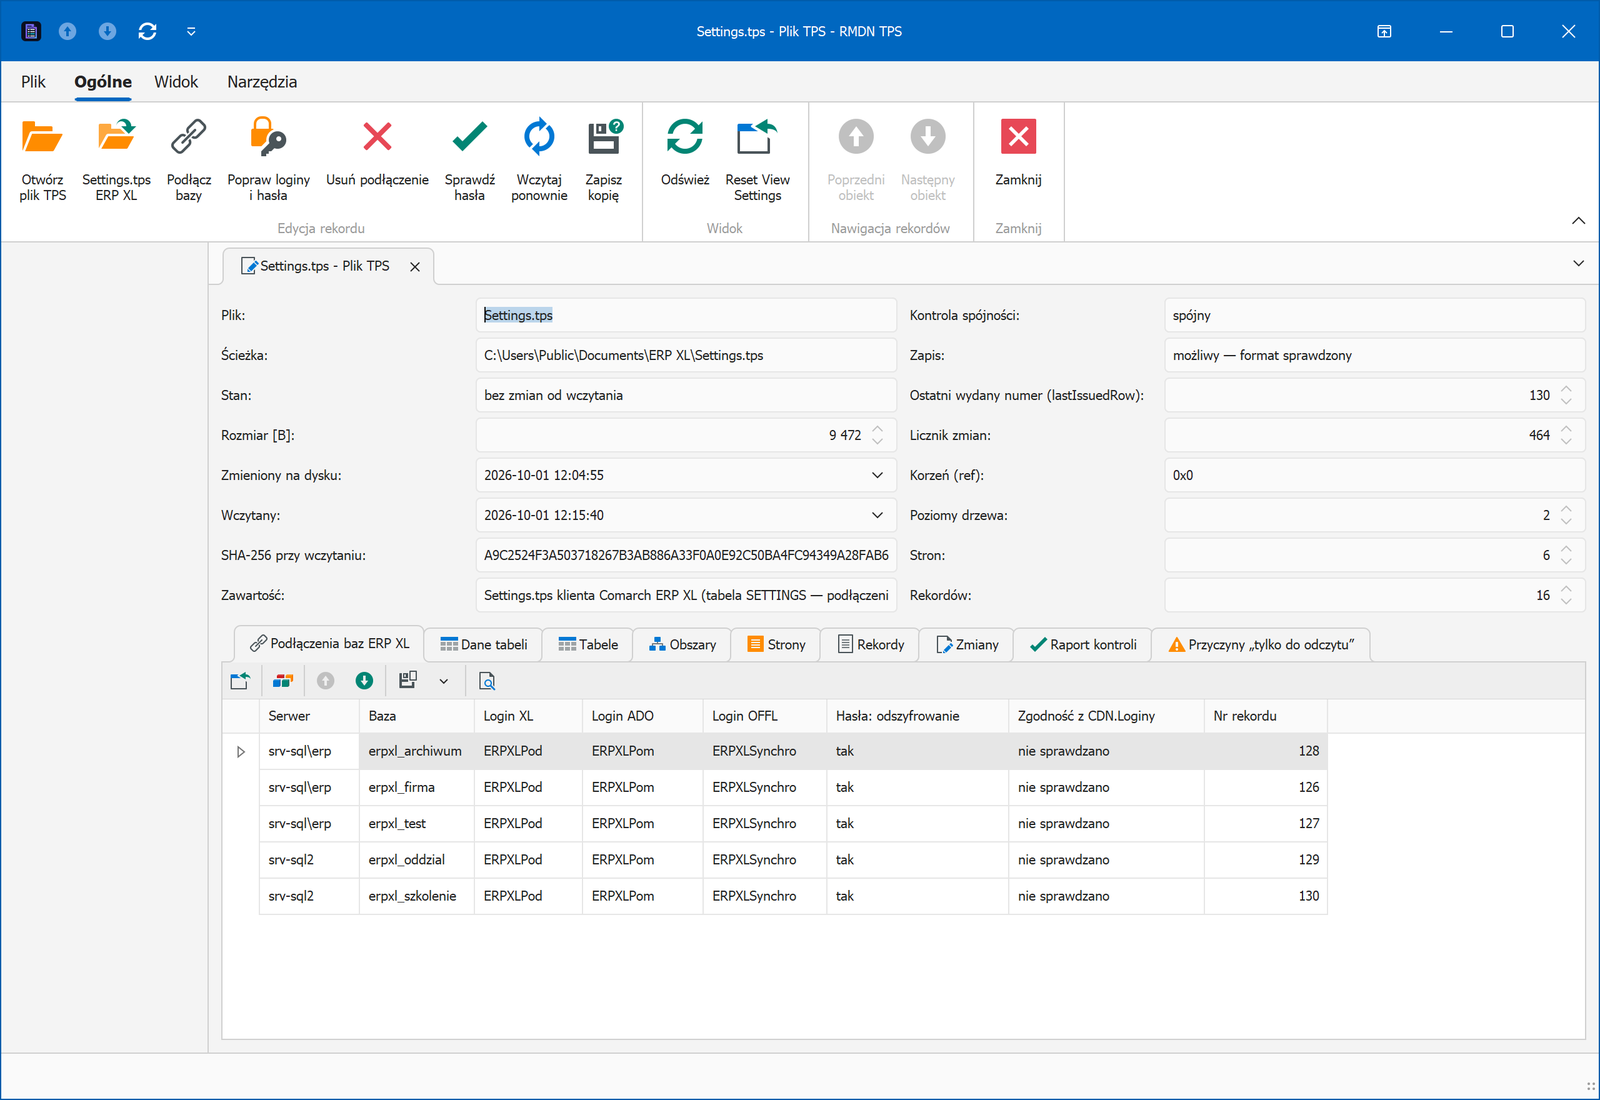Load Settings.tps ERP XL file
The image size is (1600, 1100).
tap(116, 161)
